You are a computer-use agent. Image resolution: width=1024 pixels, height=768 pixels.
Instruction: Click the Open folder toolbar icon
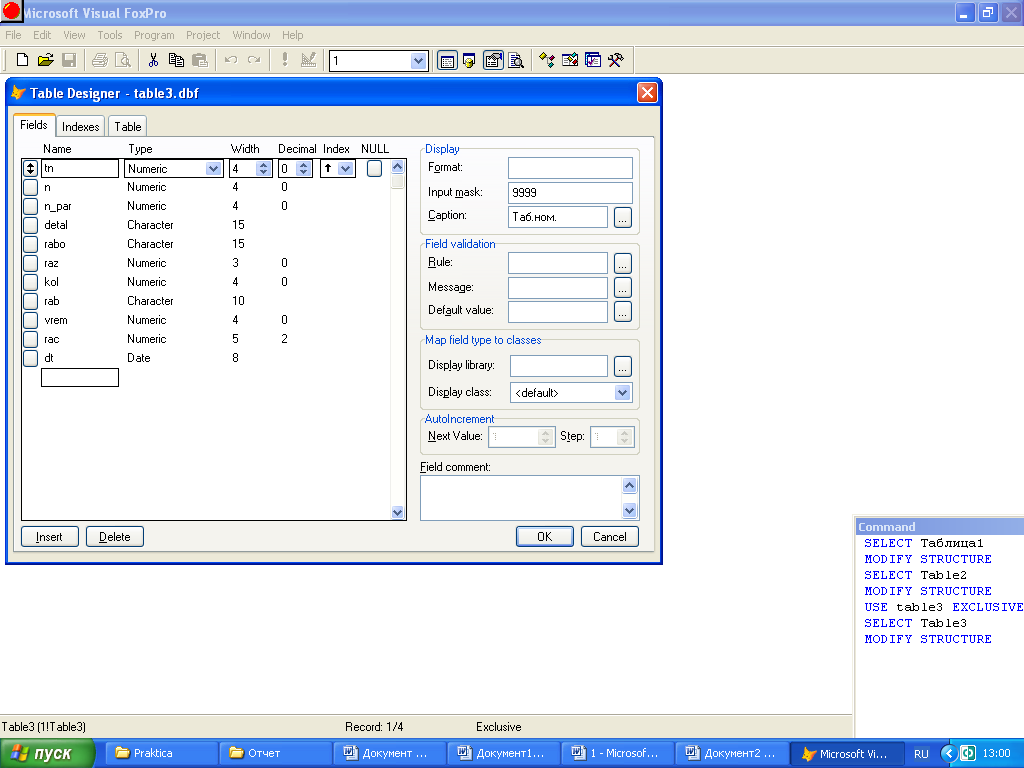coord(45,61)
